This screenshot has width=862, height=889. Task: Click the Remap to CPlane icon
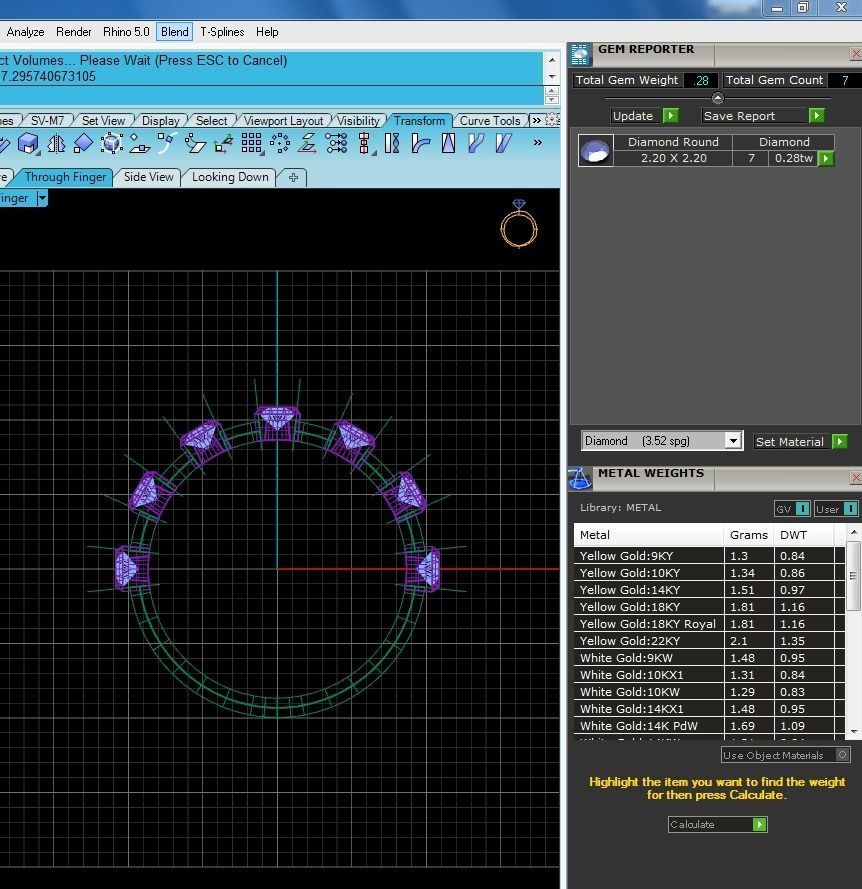223,143
